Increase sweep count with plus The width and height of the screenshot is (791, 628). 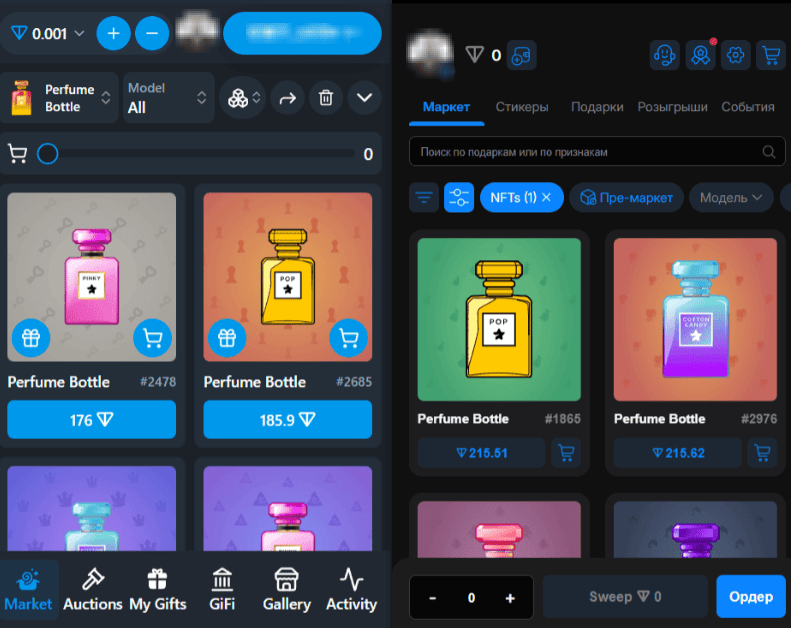[x=510, y=598]
